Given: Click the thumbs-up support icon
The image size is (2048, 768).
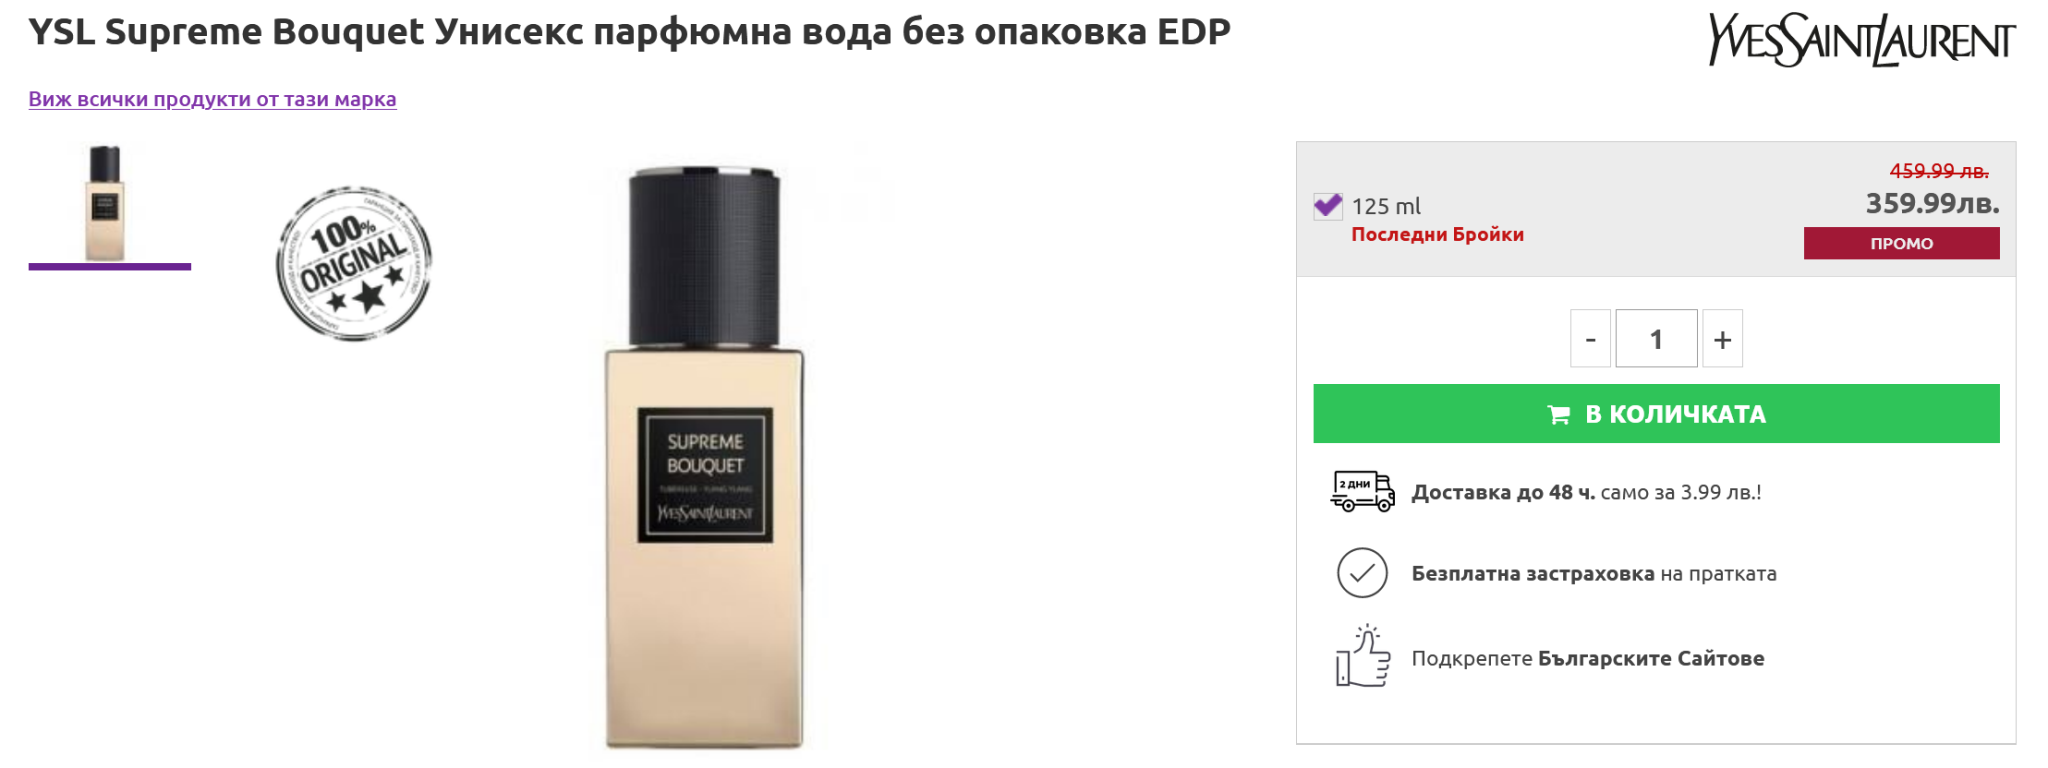Looking at the screenshot, I should [x=1363, y=656].
